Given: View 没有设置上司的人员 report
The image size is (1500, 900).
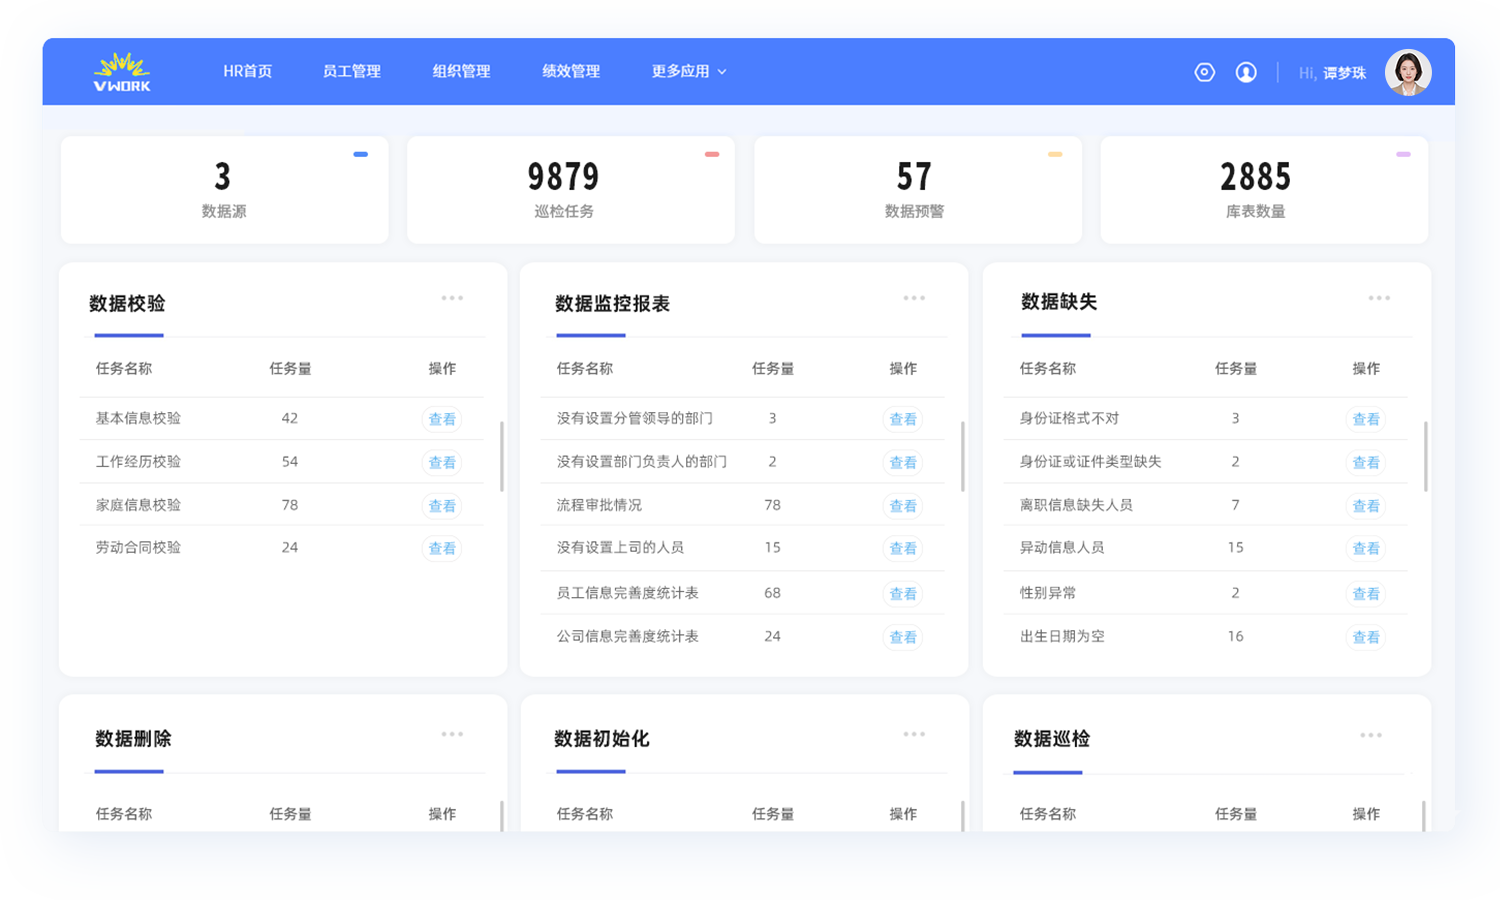Looking at the screenshot, I should [903, 548].
